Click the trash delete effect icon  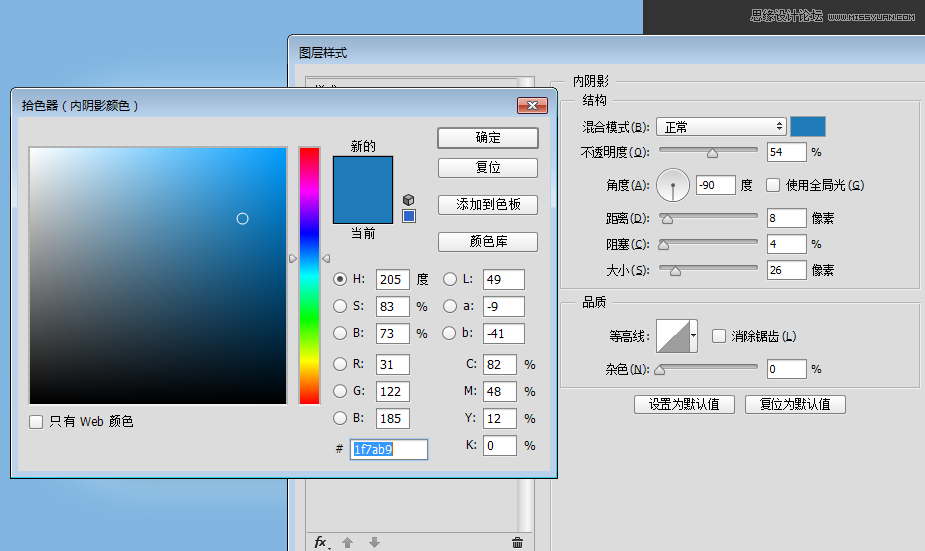517,542
